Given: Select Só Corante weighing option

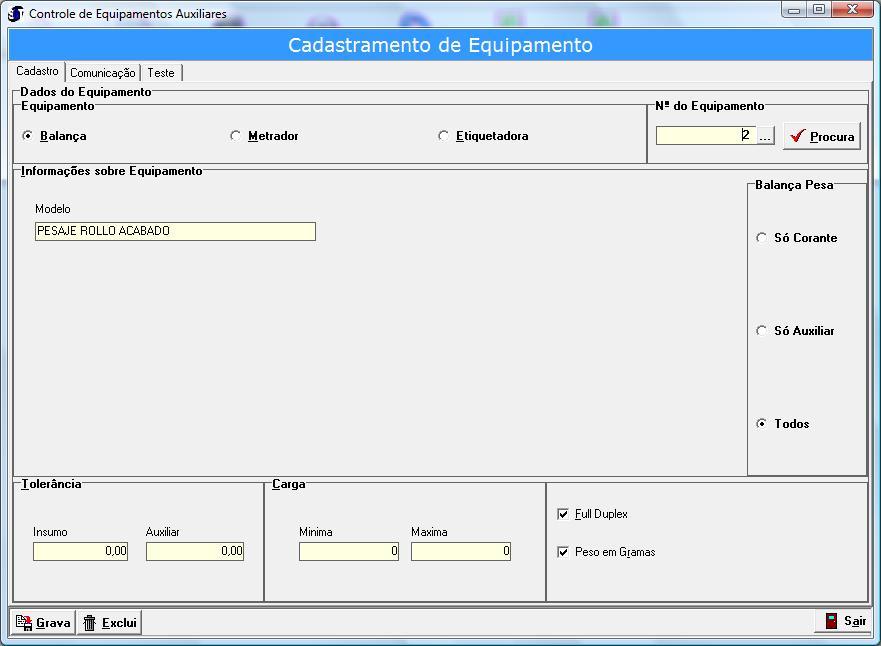Looking at the screenshot, I should [x=762, y=238].
